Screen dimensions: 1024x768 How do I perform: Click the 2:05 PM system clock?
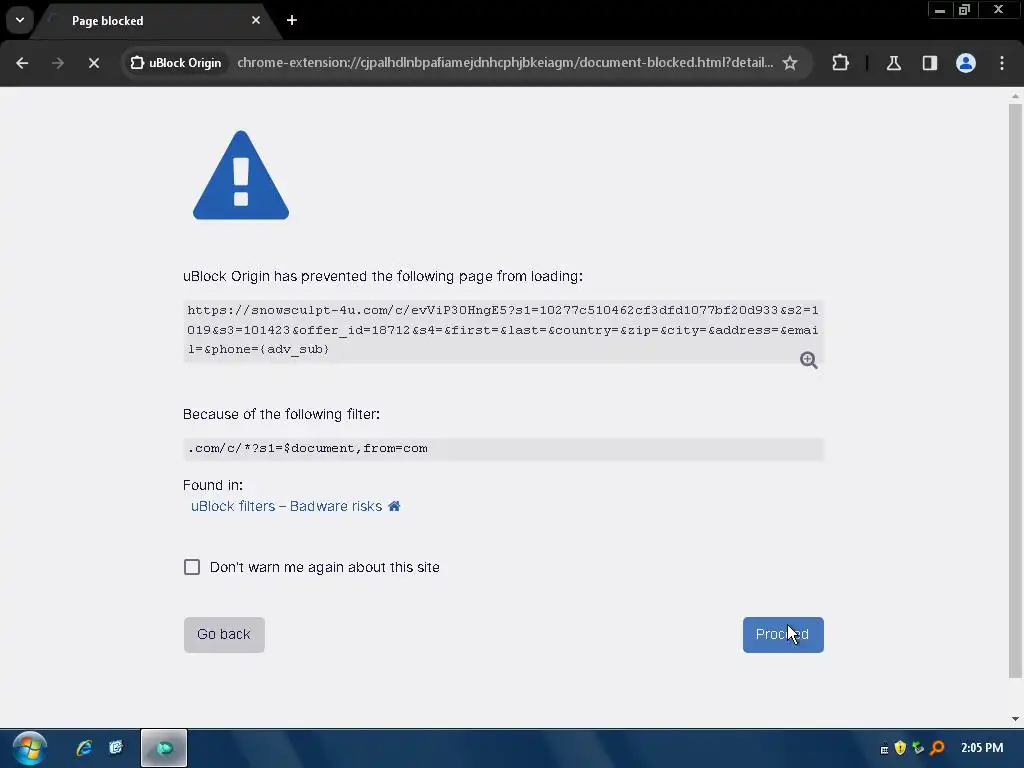[982, 748]
